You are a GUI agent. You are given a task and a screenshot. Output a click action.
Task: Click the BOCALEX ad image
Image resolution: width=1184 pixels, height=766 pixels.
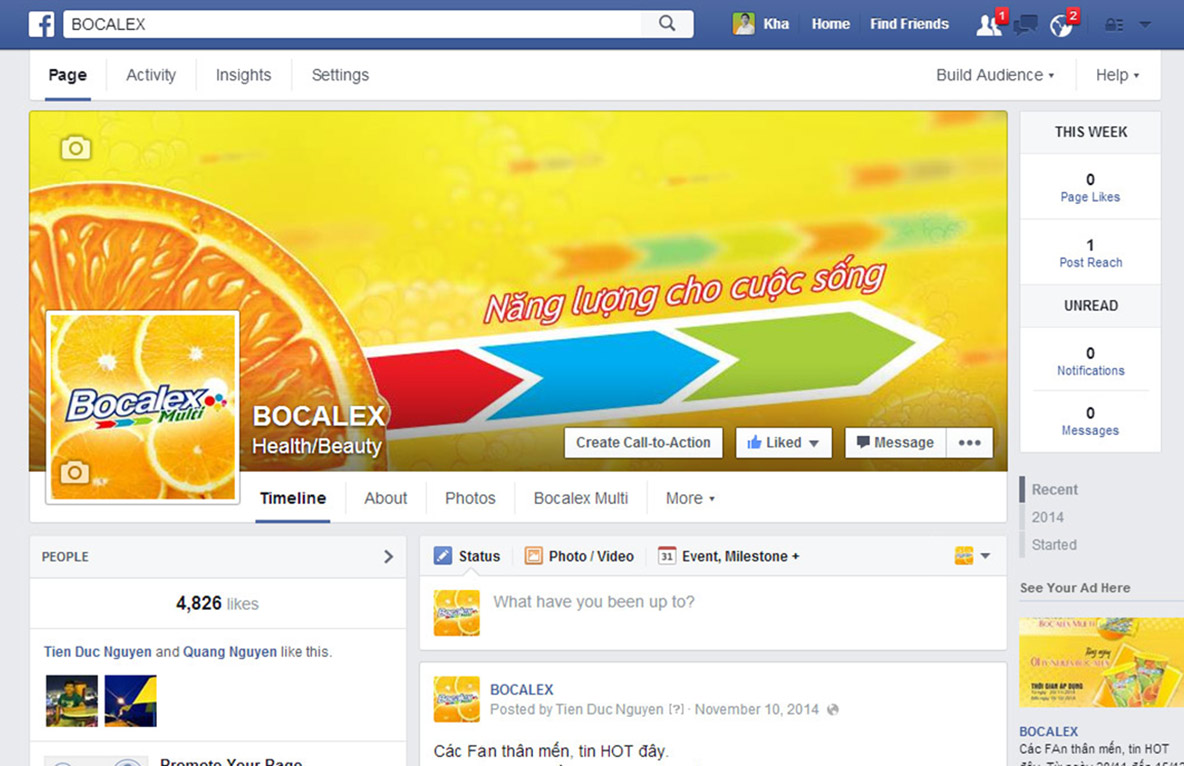(1101, 663)
